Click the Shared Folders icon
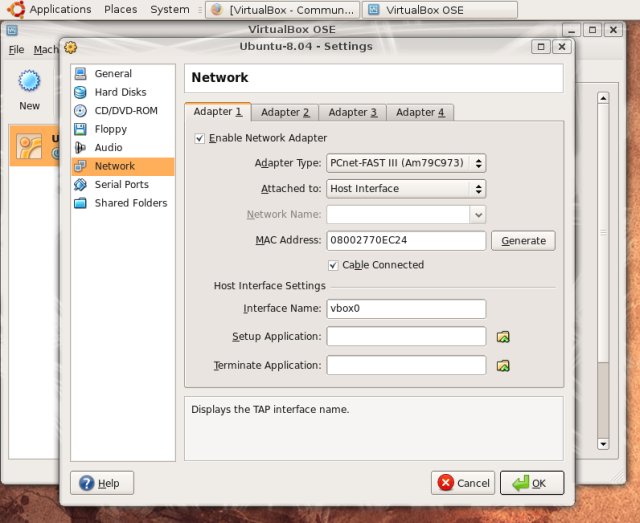 tap(80, 203)
